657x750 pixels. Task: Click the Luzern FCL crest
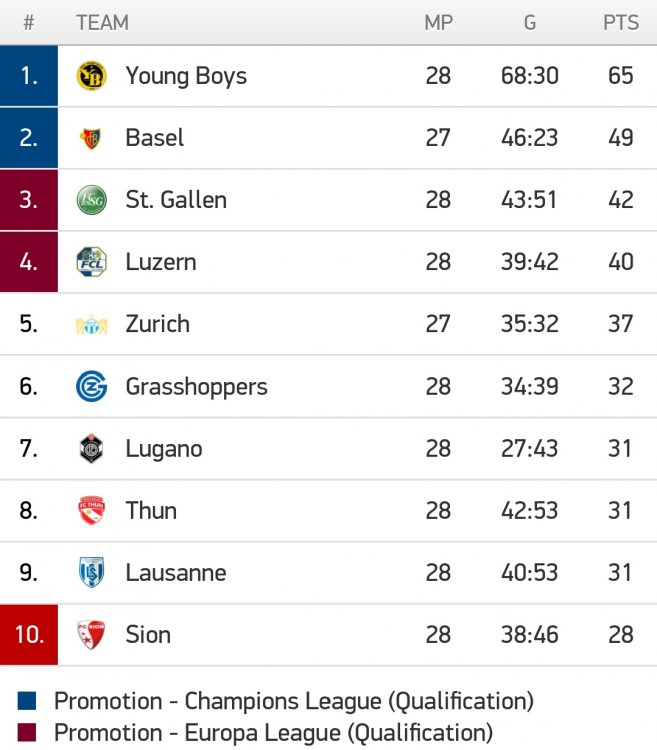point(91,262)
